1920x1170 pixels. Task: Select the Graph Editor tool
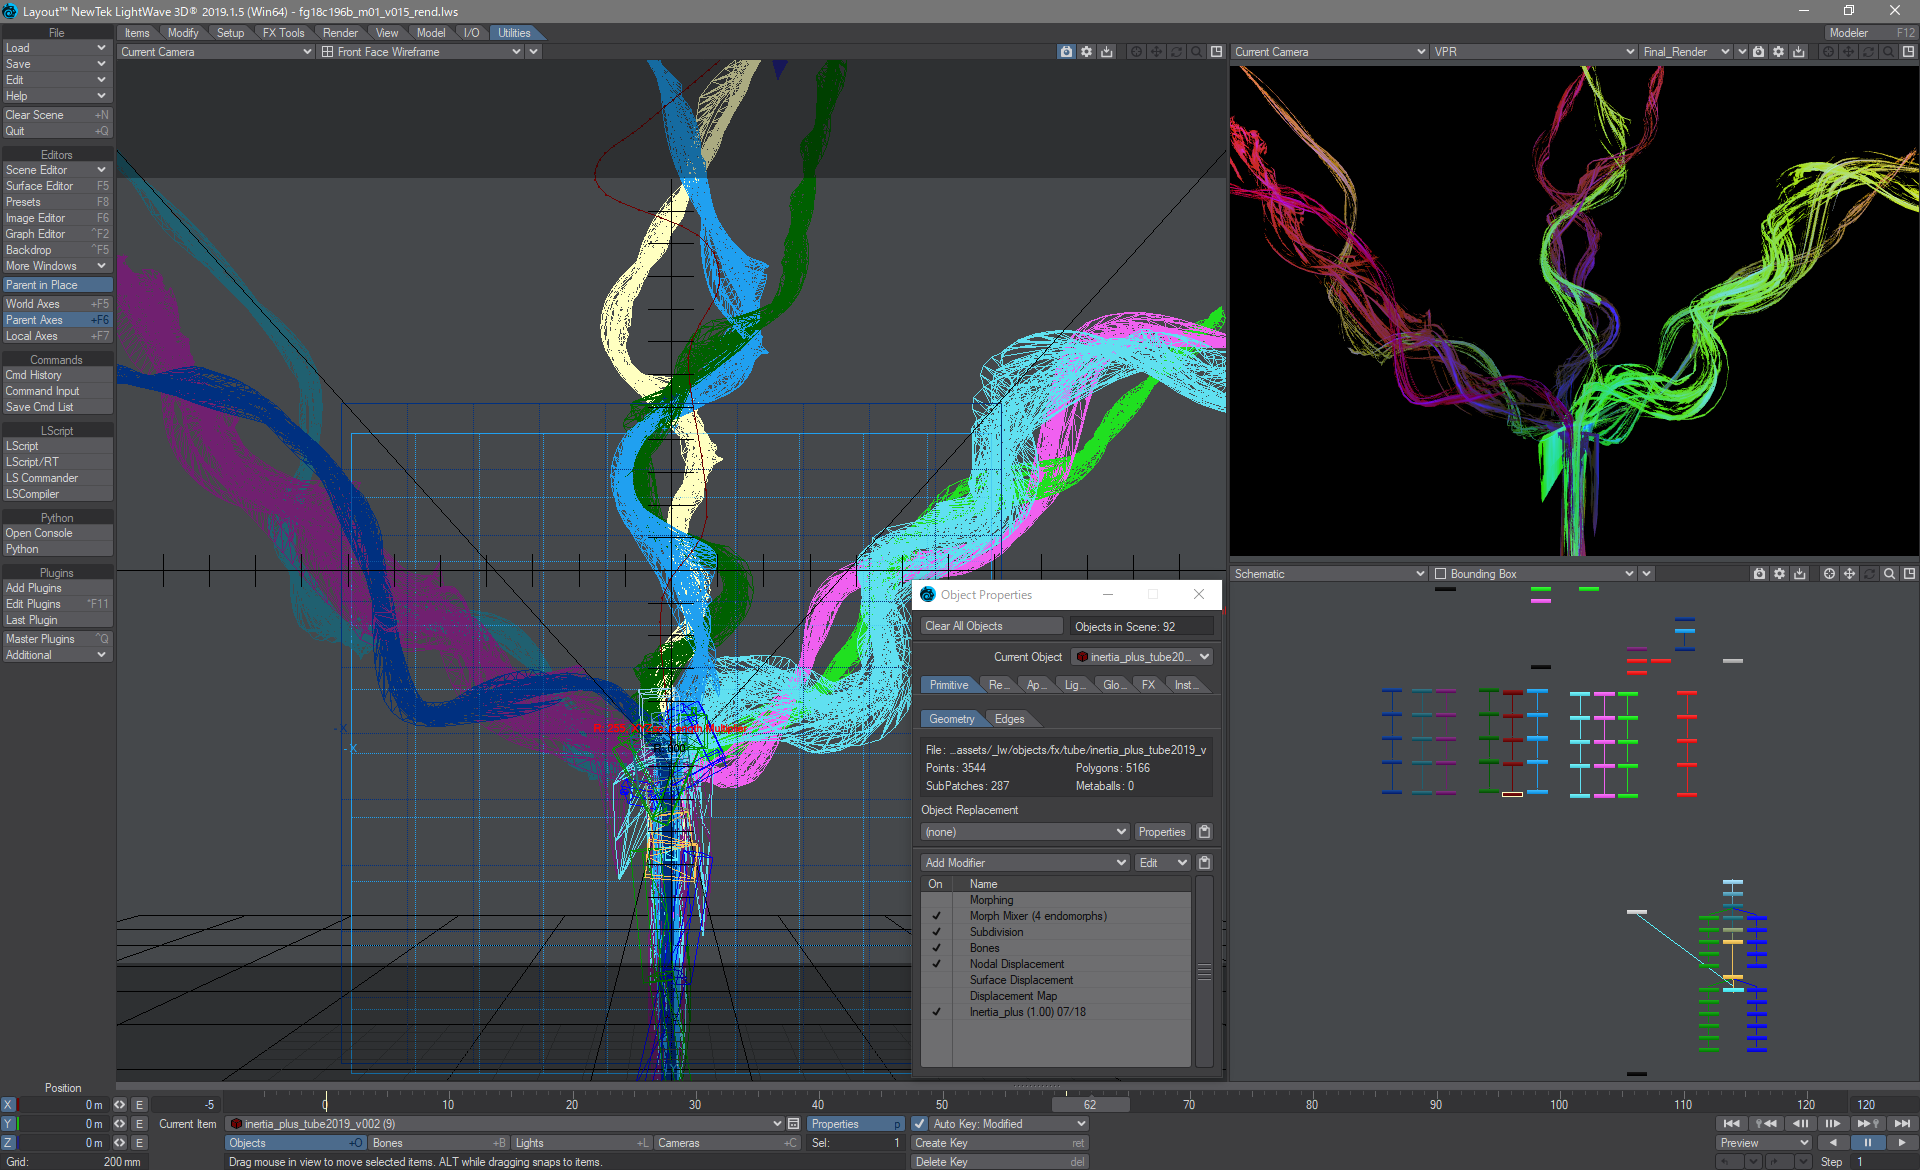[55, 235]
